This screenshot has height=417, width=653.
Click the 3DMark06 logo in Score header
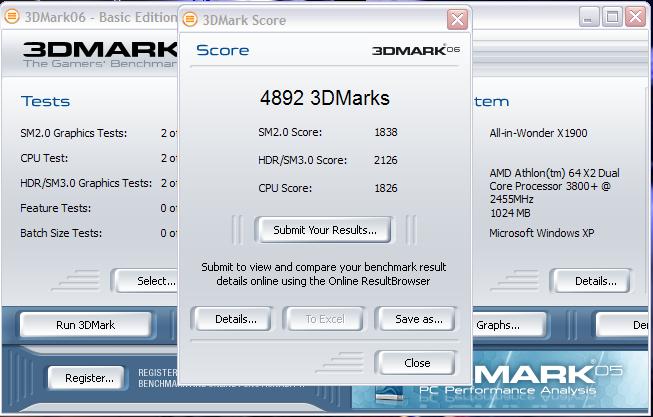[x=415, y=50]
